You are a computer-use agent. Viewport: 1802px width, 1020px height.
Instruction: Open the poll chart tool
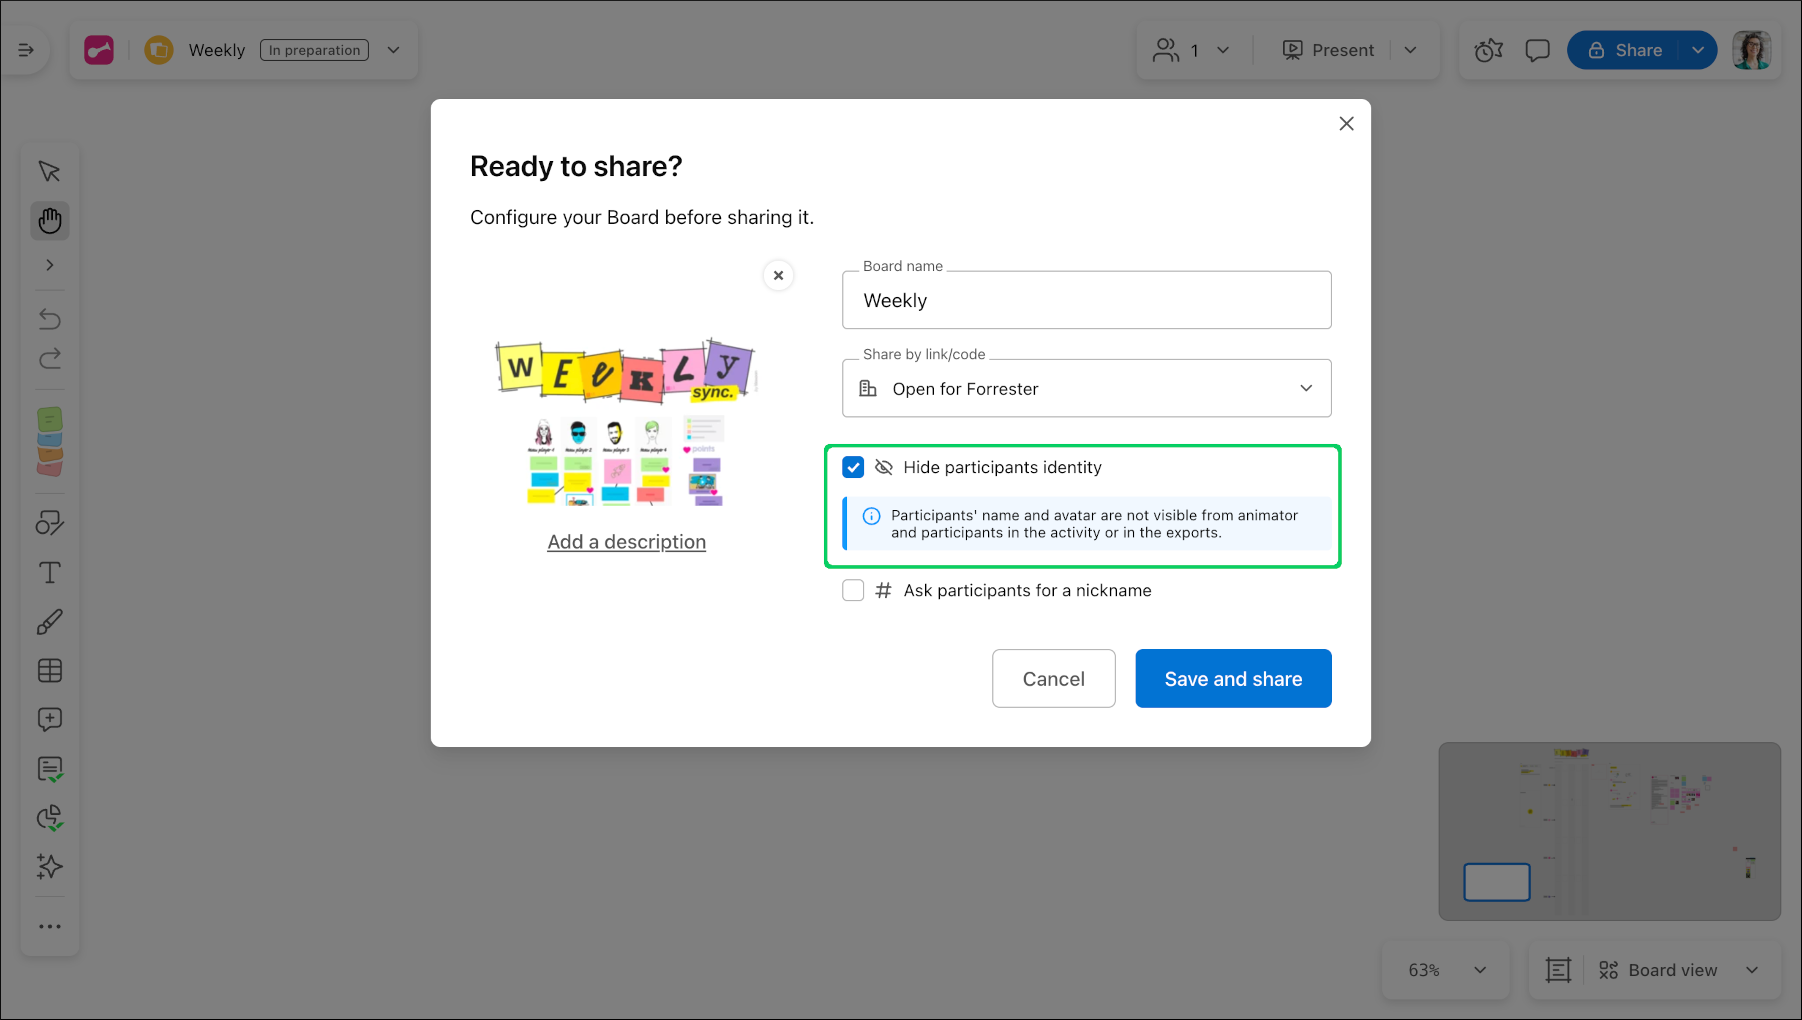[50, 818]
